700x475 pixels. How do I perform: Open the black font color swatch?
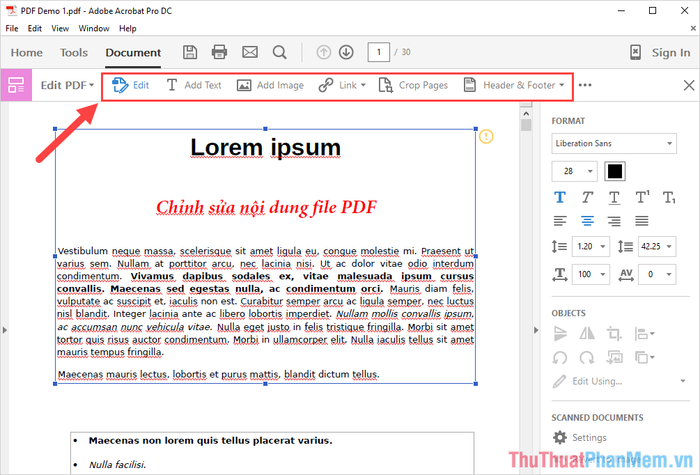pos(614,171)
